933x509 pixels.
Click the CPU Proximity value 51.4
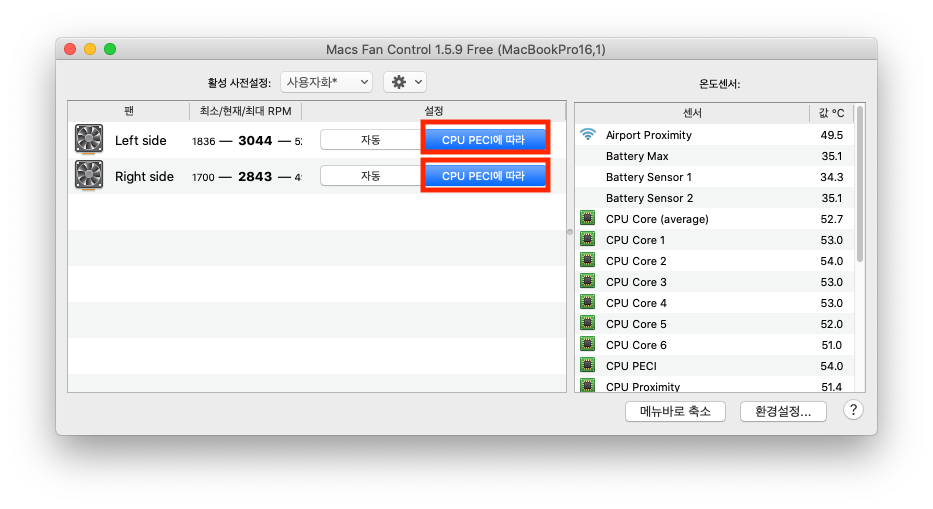click(x=831, y=386)
